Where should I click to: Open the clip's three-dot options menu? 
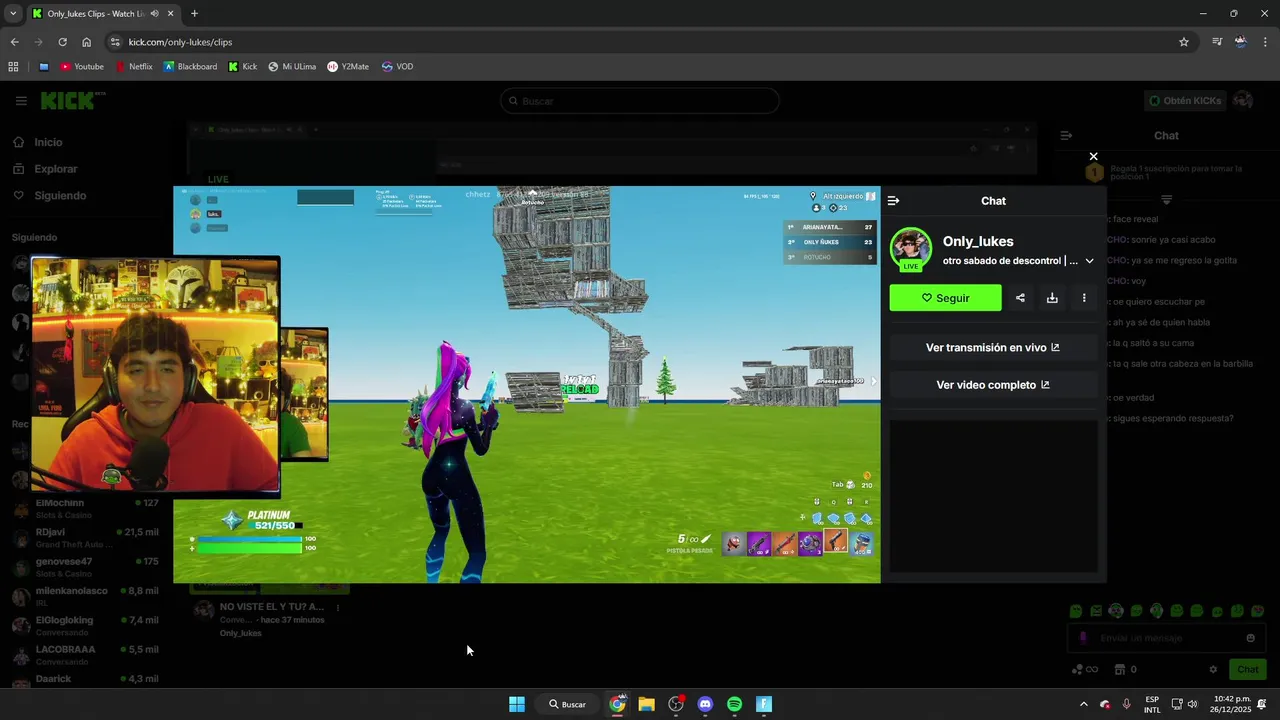click(1084, 298)
